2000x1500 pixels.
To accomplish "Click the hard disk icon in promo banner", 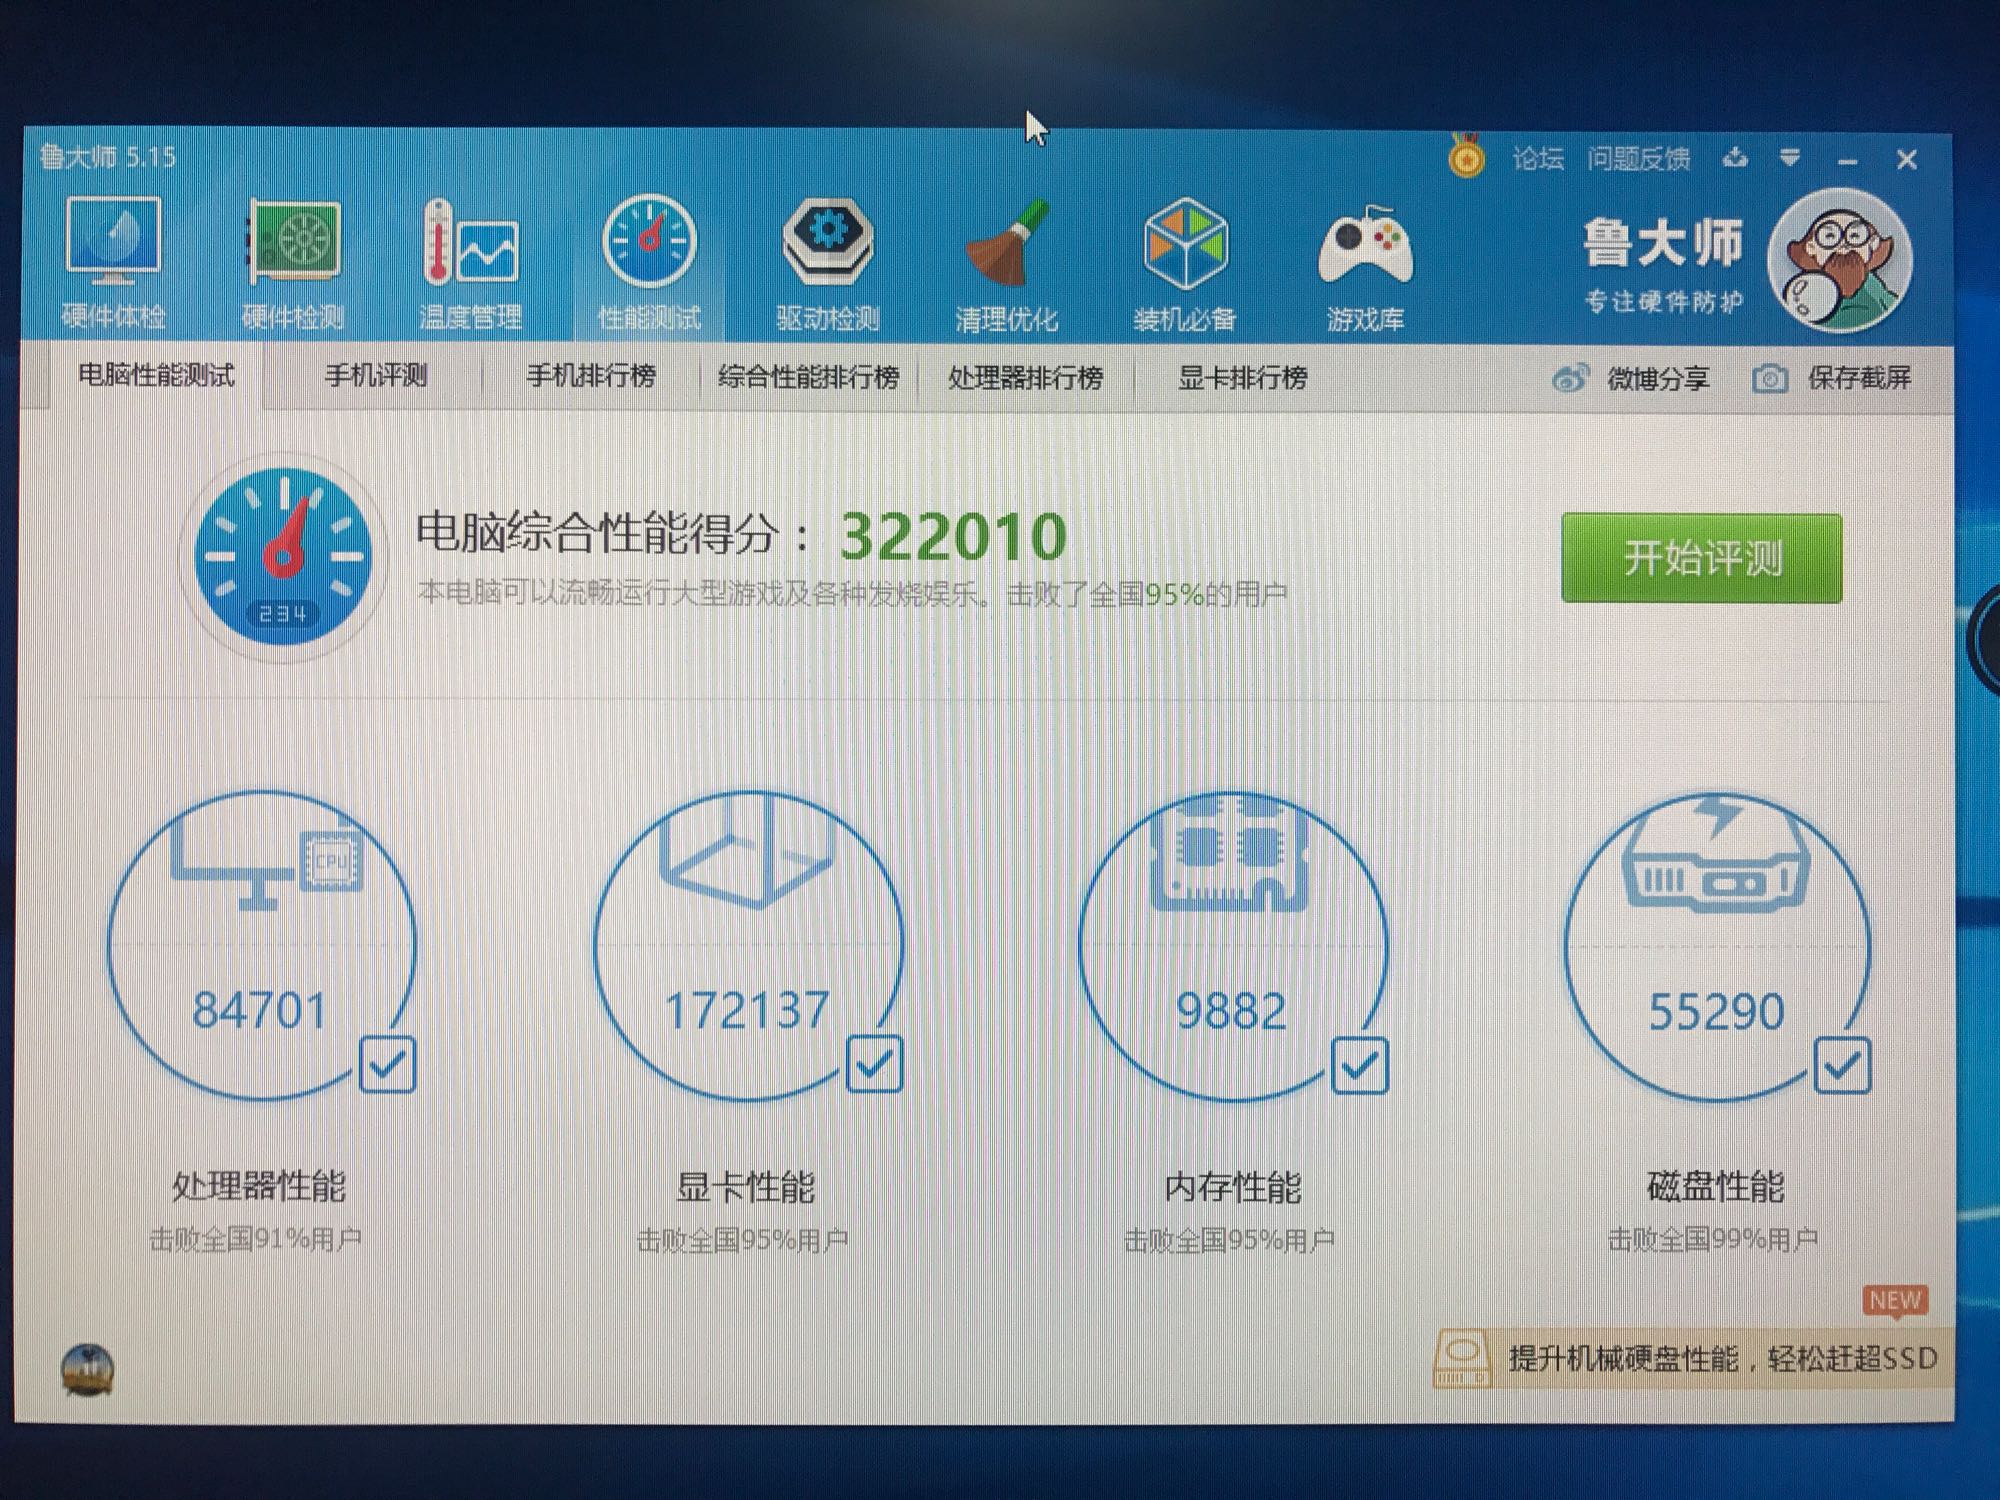I will [x=1462, y=1358].
